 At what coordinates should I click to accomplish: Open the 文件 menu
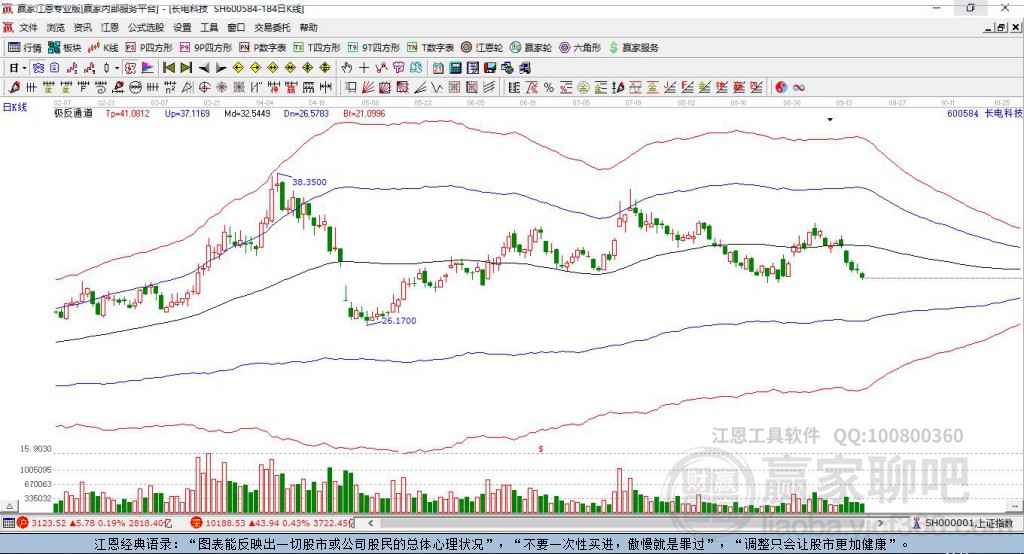(x=28, y=27)
